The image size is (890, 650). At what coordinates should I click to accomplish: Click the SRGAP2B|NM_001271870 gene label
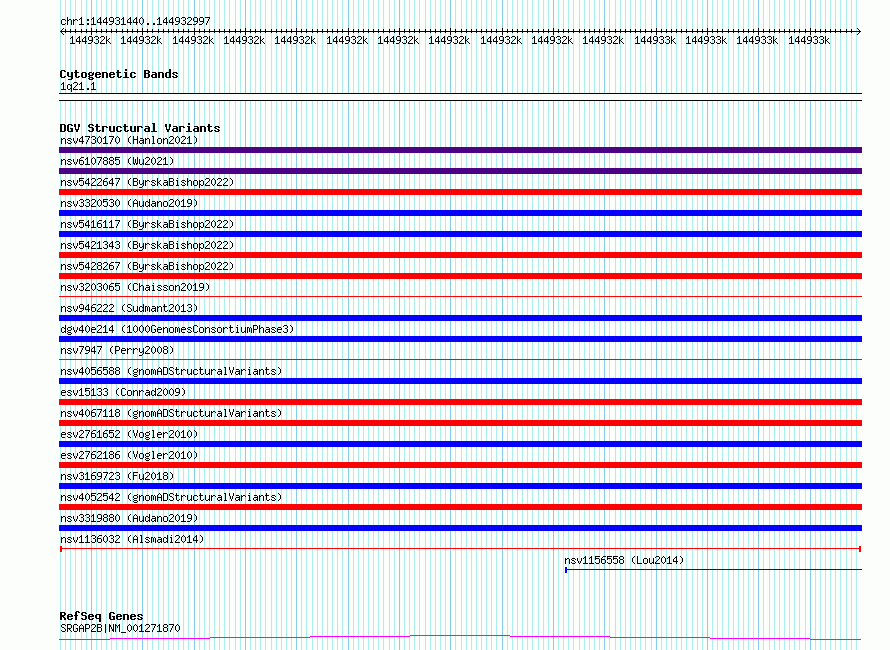point(120,628)
